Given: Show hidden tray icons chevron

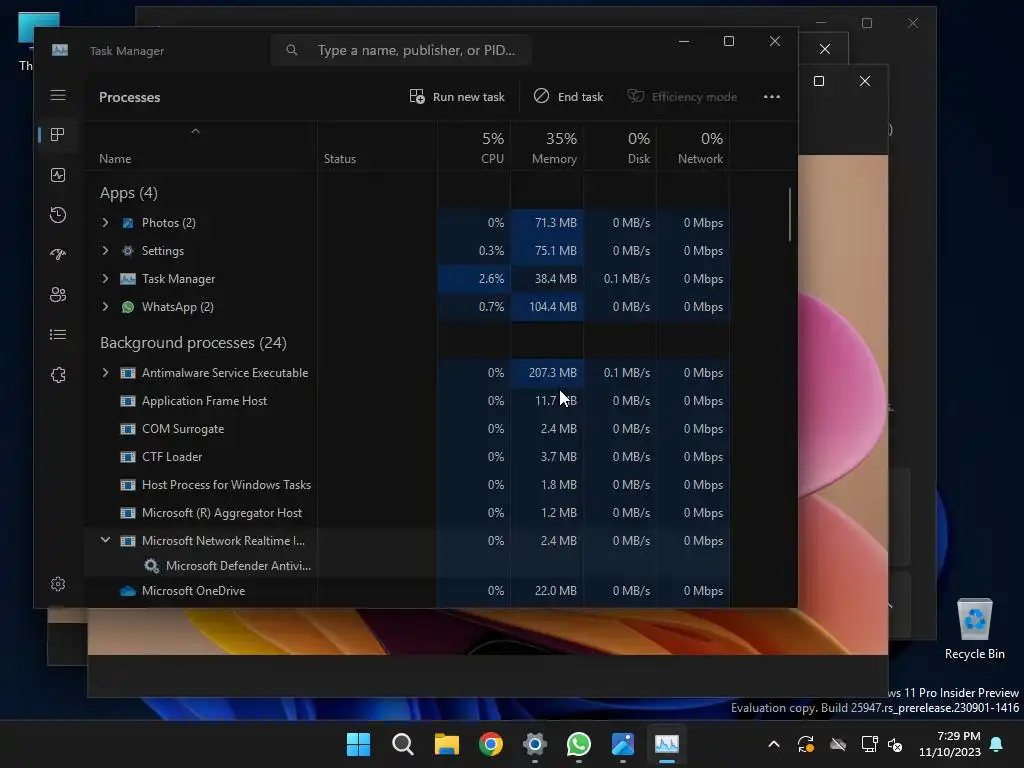Looking at the screenshot, I should [774, 744].
